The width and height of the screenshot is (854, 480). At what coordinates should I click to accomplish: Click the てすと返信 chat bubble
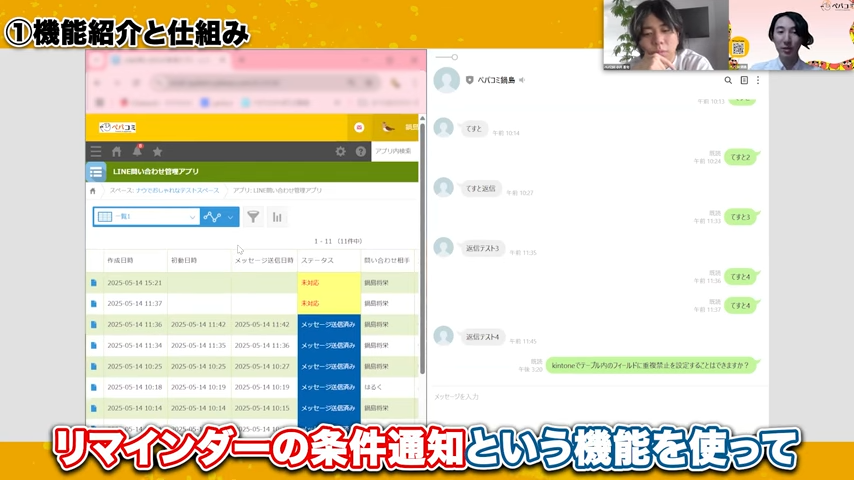480,189
